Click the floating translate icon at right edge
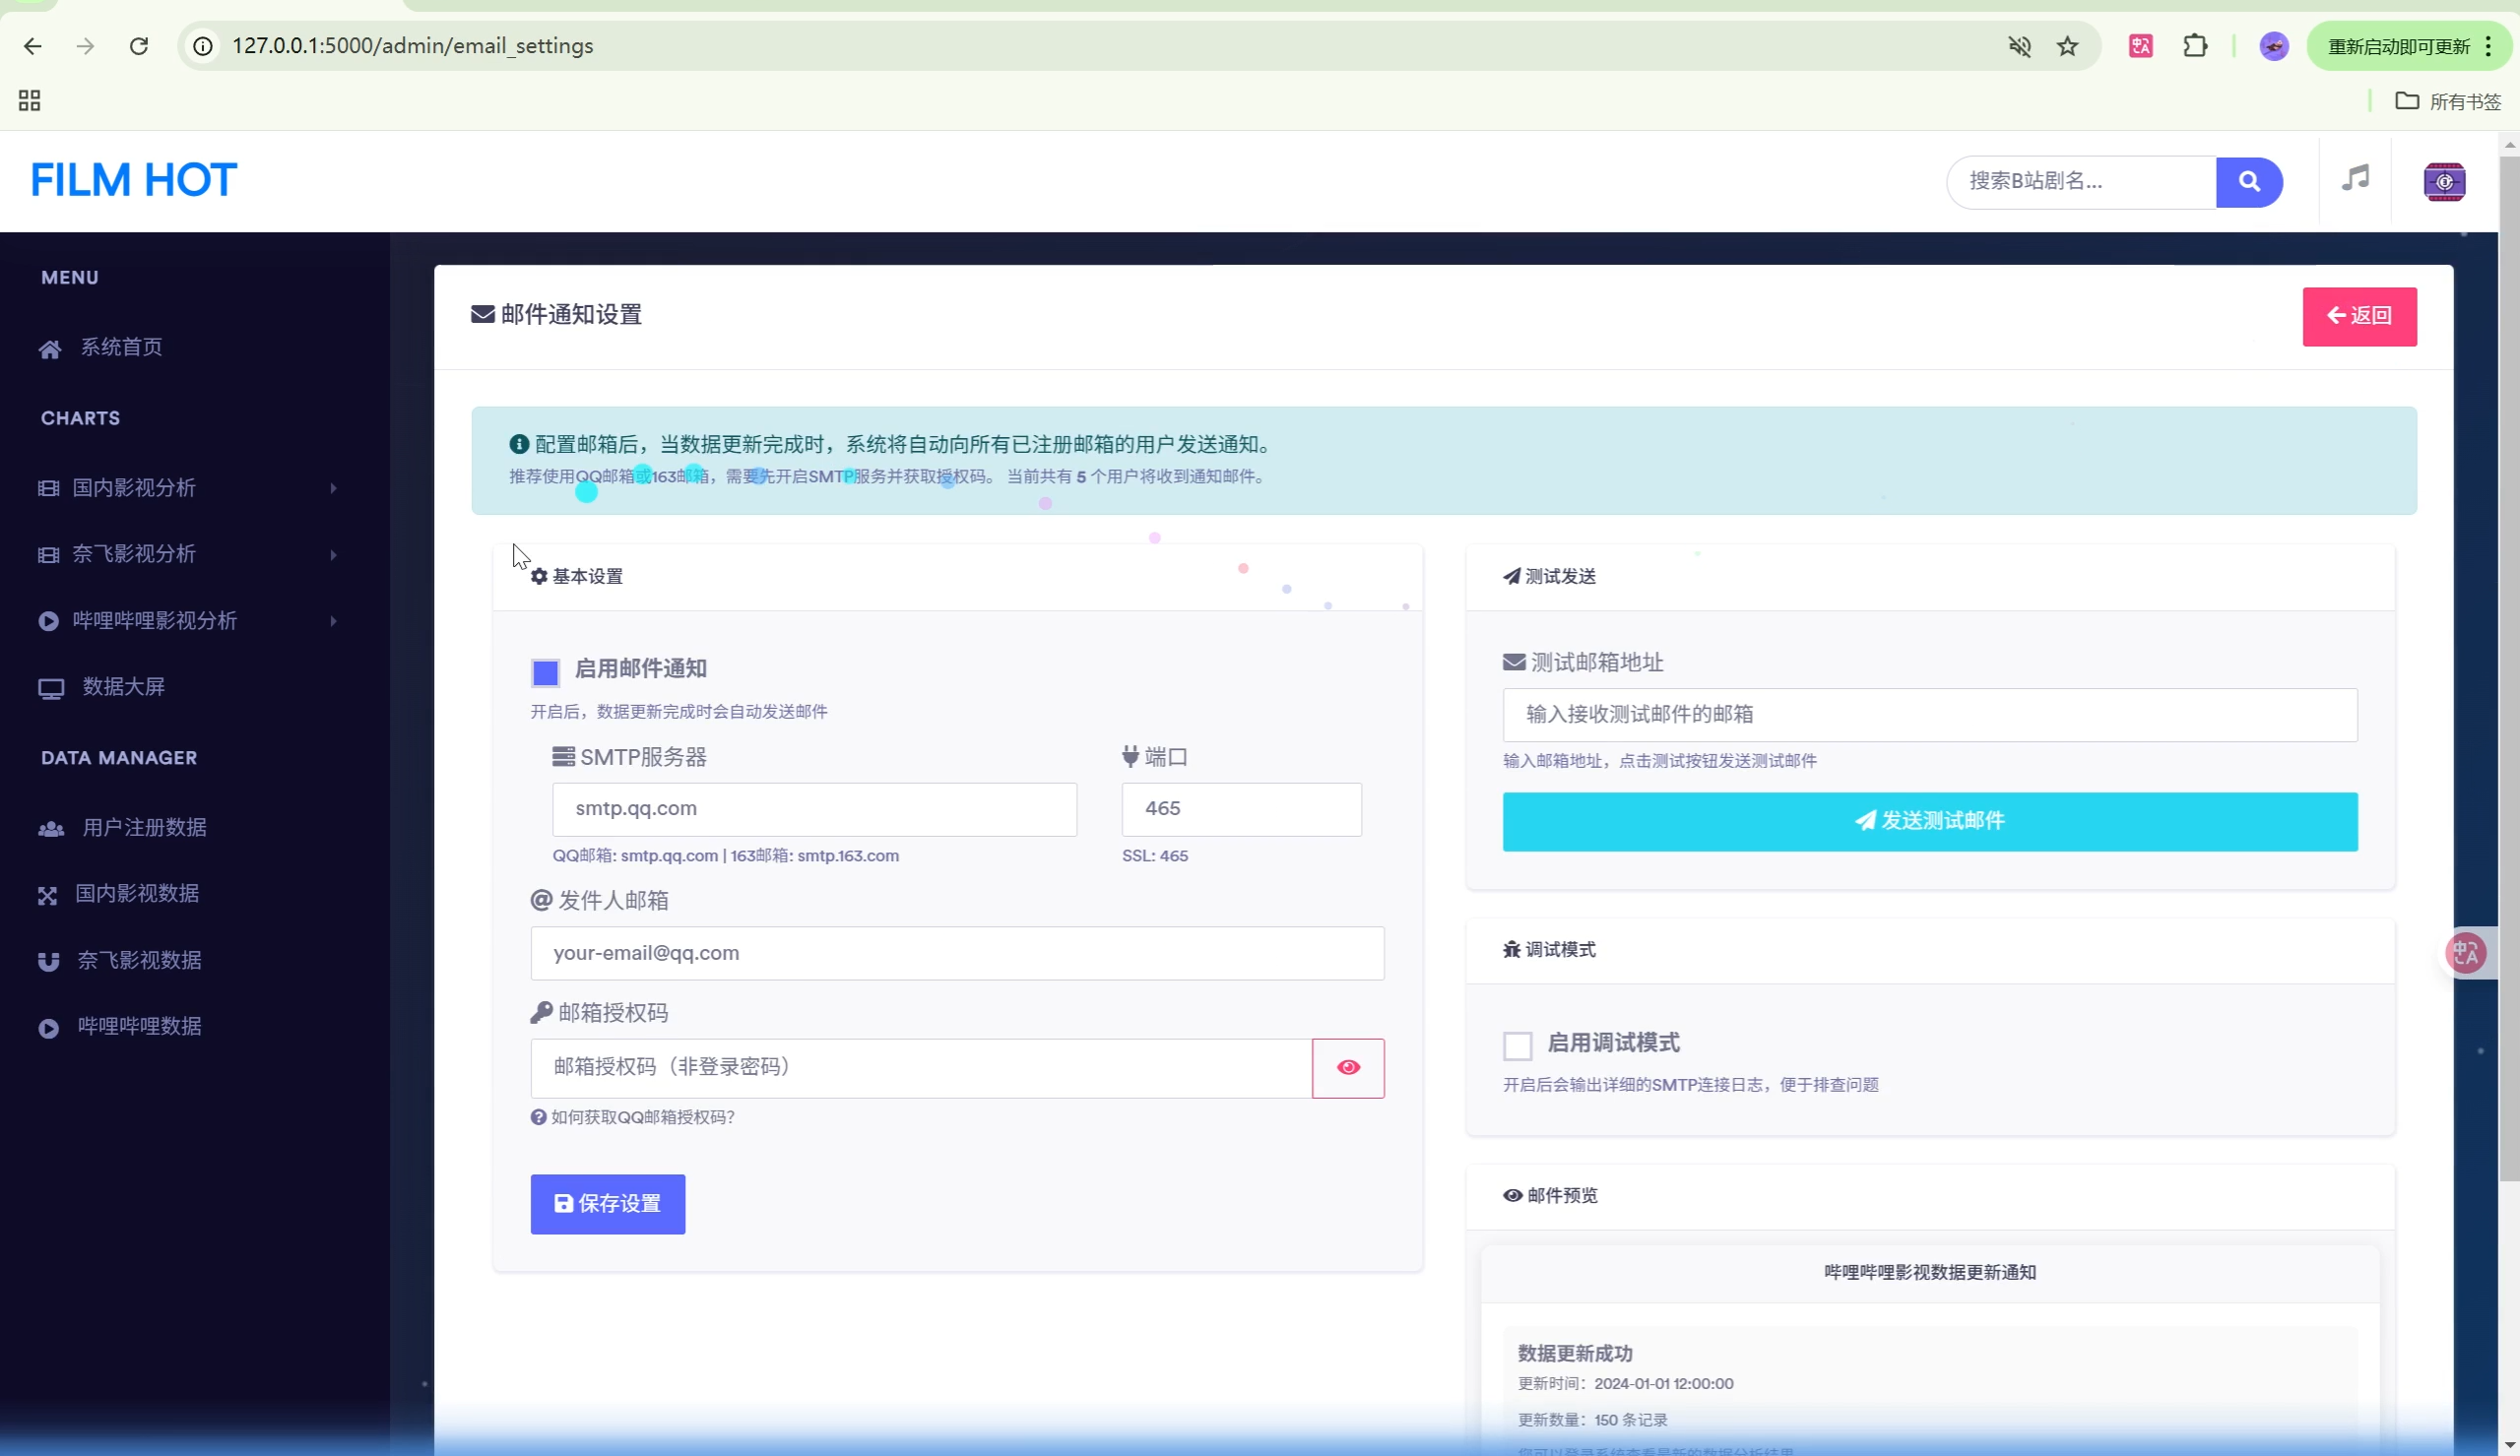The height and width of the screenshot is (1456, 2520). click(x=2465, y=953)
